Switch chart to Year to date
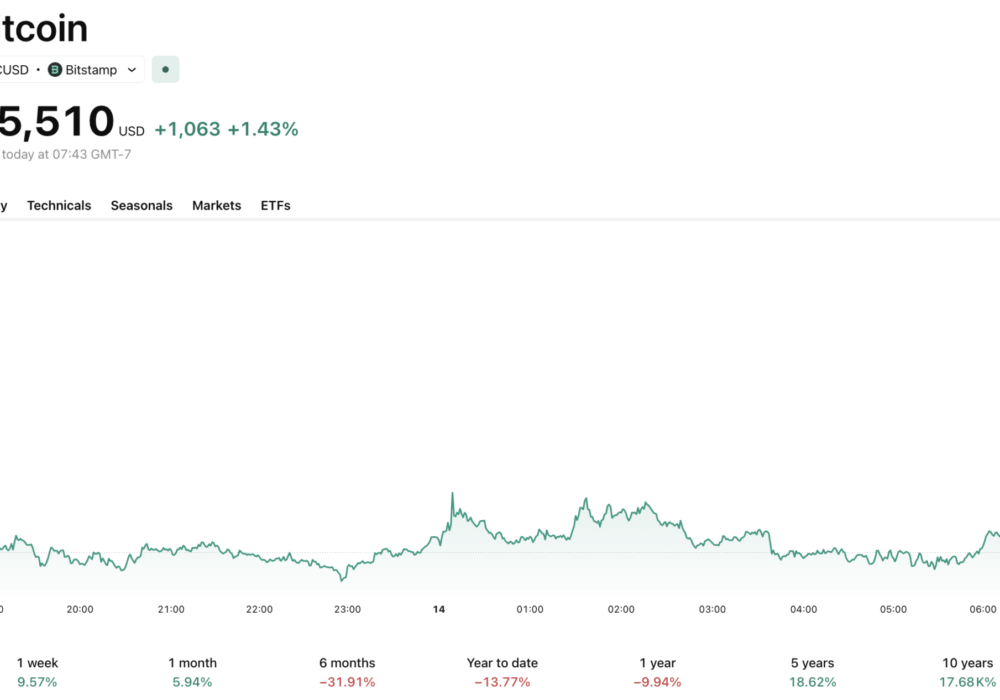 tap(502, 672)
